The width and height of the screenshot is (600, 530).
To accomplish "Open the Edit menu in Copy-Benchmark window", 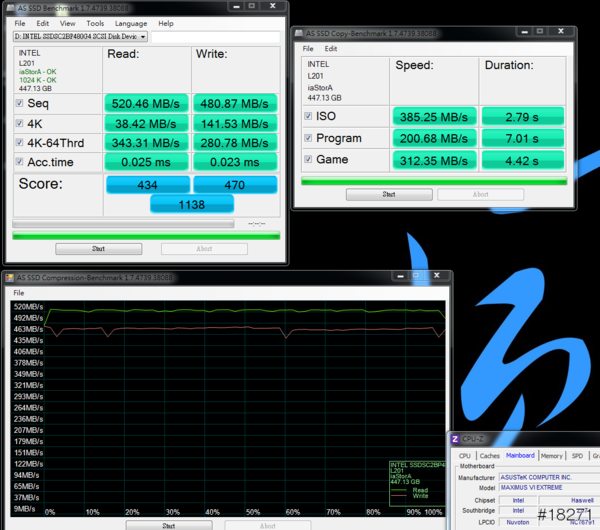I will pyautogui.click(x=330, y=47).
